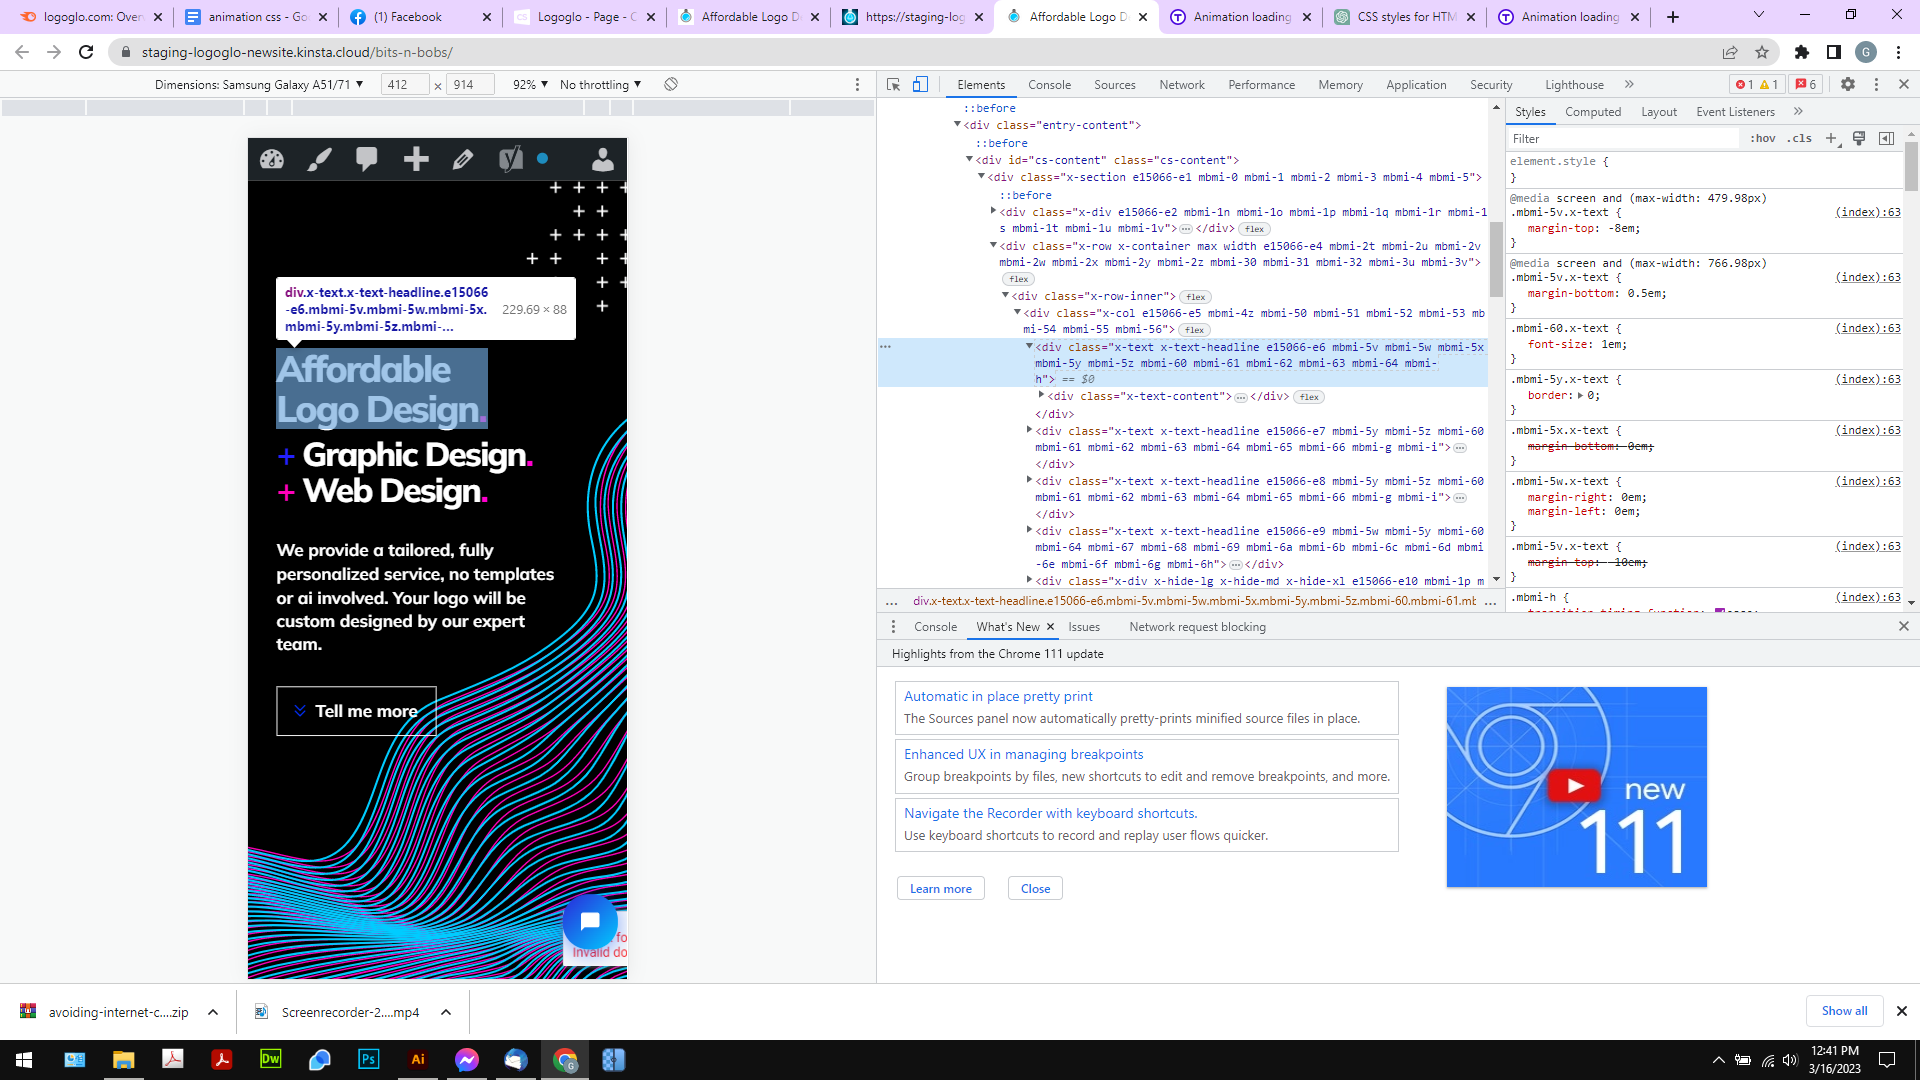Image resolution: width=1920 pixels, height=1080 pixels.
Task: Click the inspect element picker icon
Action: tap(893, 85)
